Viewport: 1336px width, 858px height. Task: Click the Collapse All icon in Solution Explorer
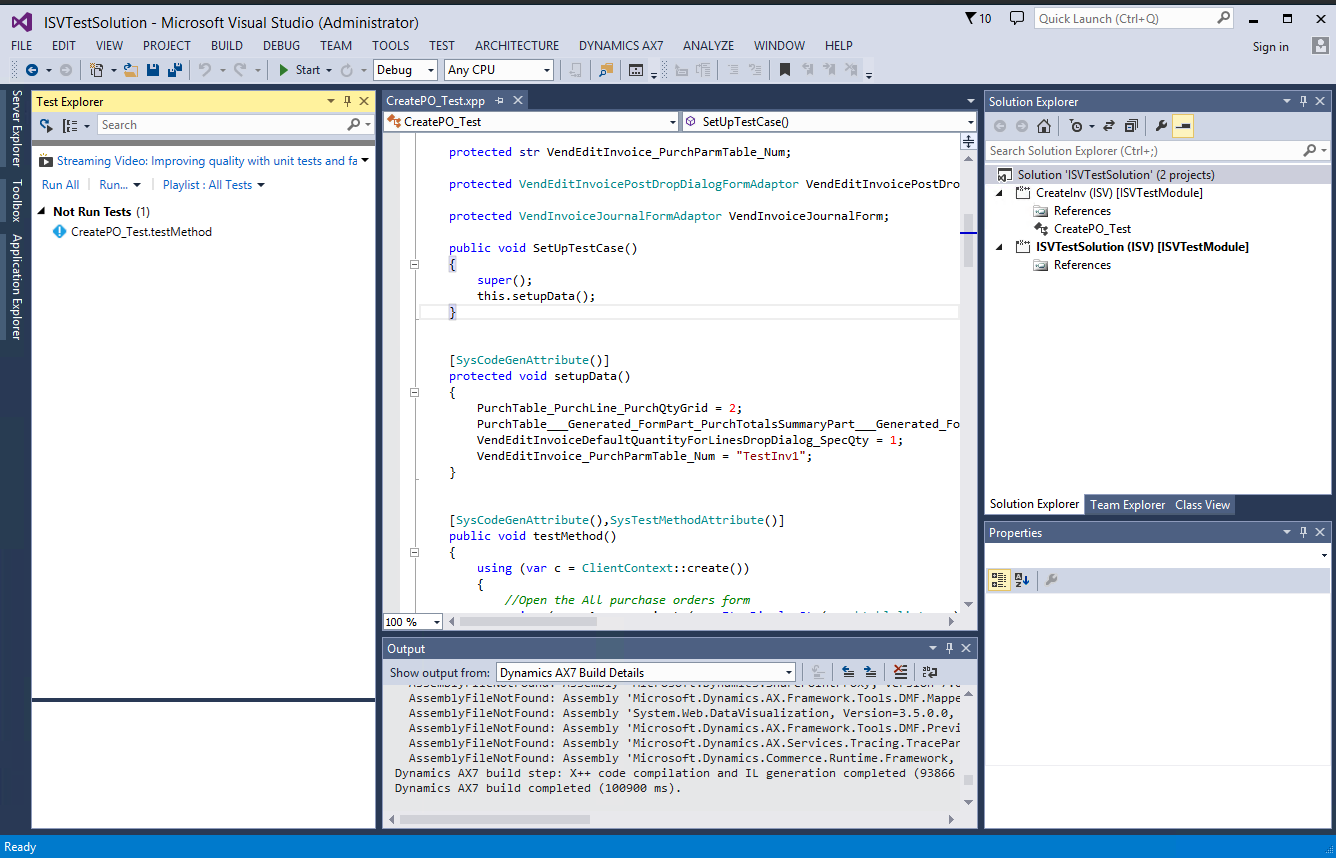(1131, 126)
